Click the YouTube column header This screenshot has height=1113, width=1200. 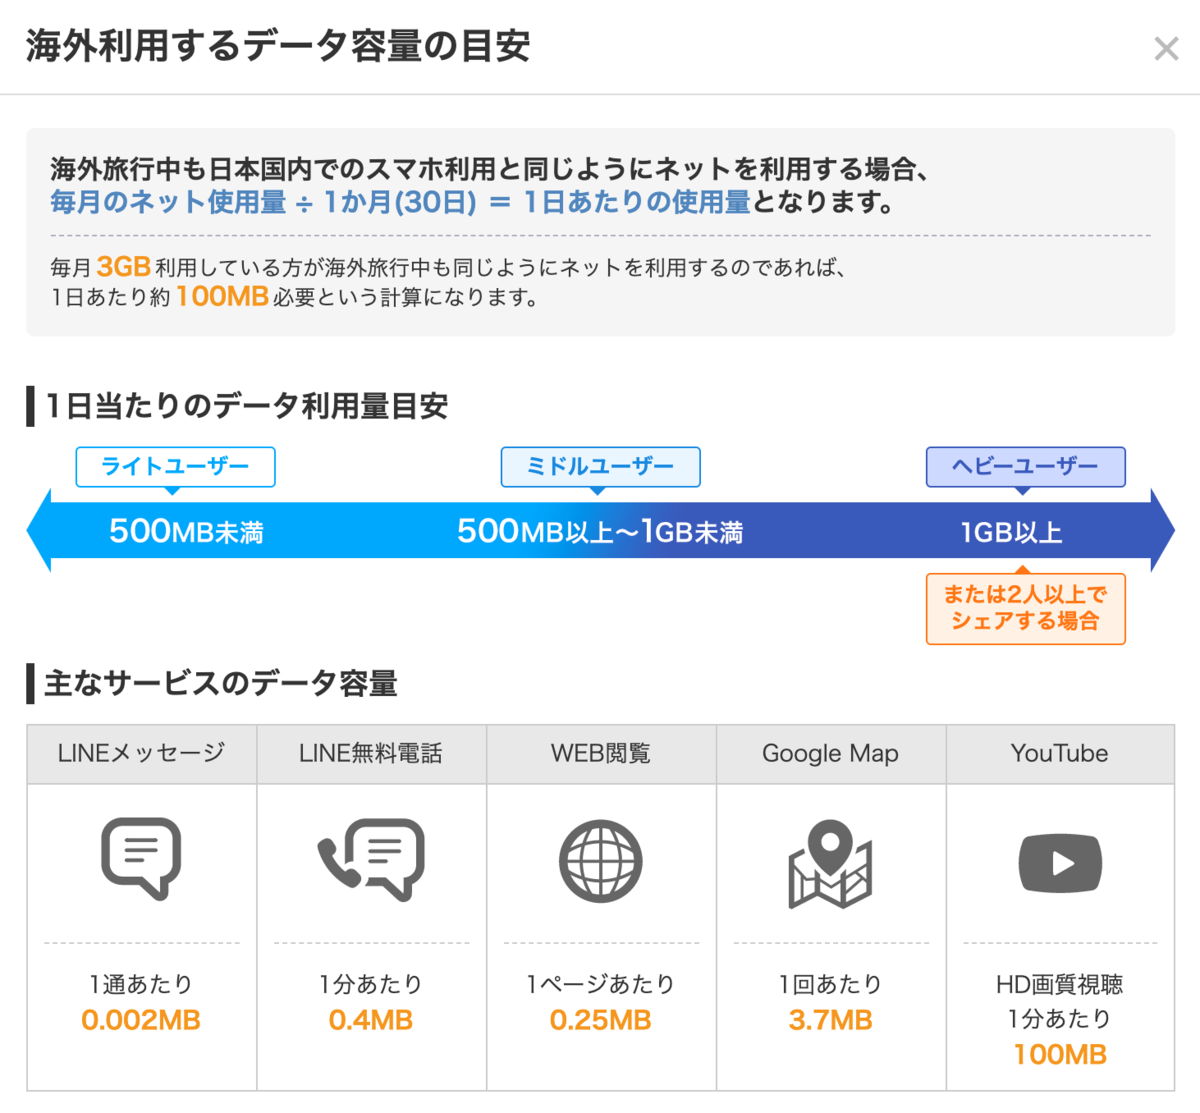[1060, 754]
